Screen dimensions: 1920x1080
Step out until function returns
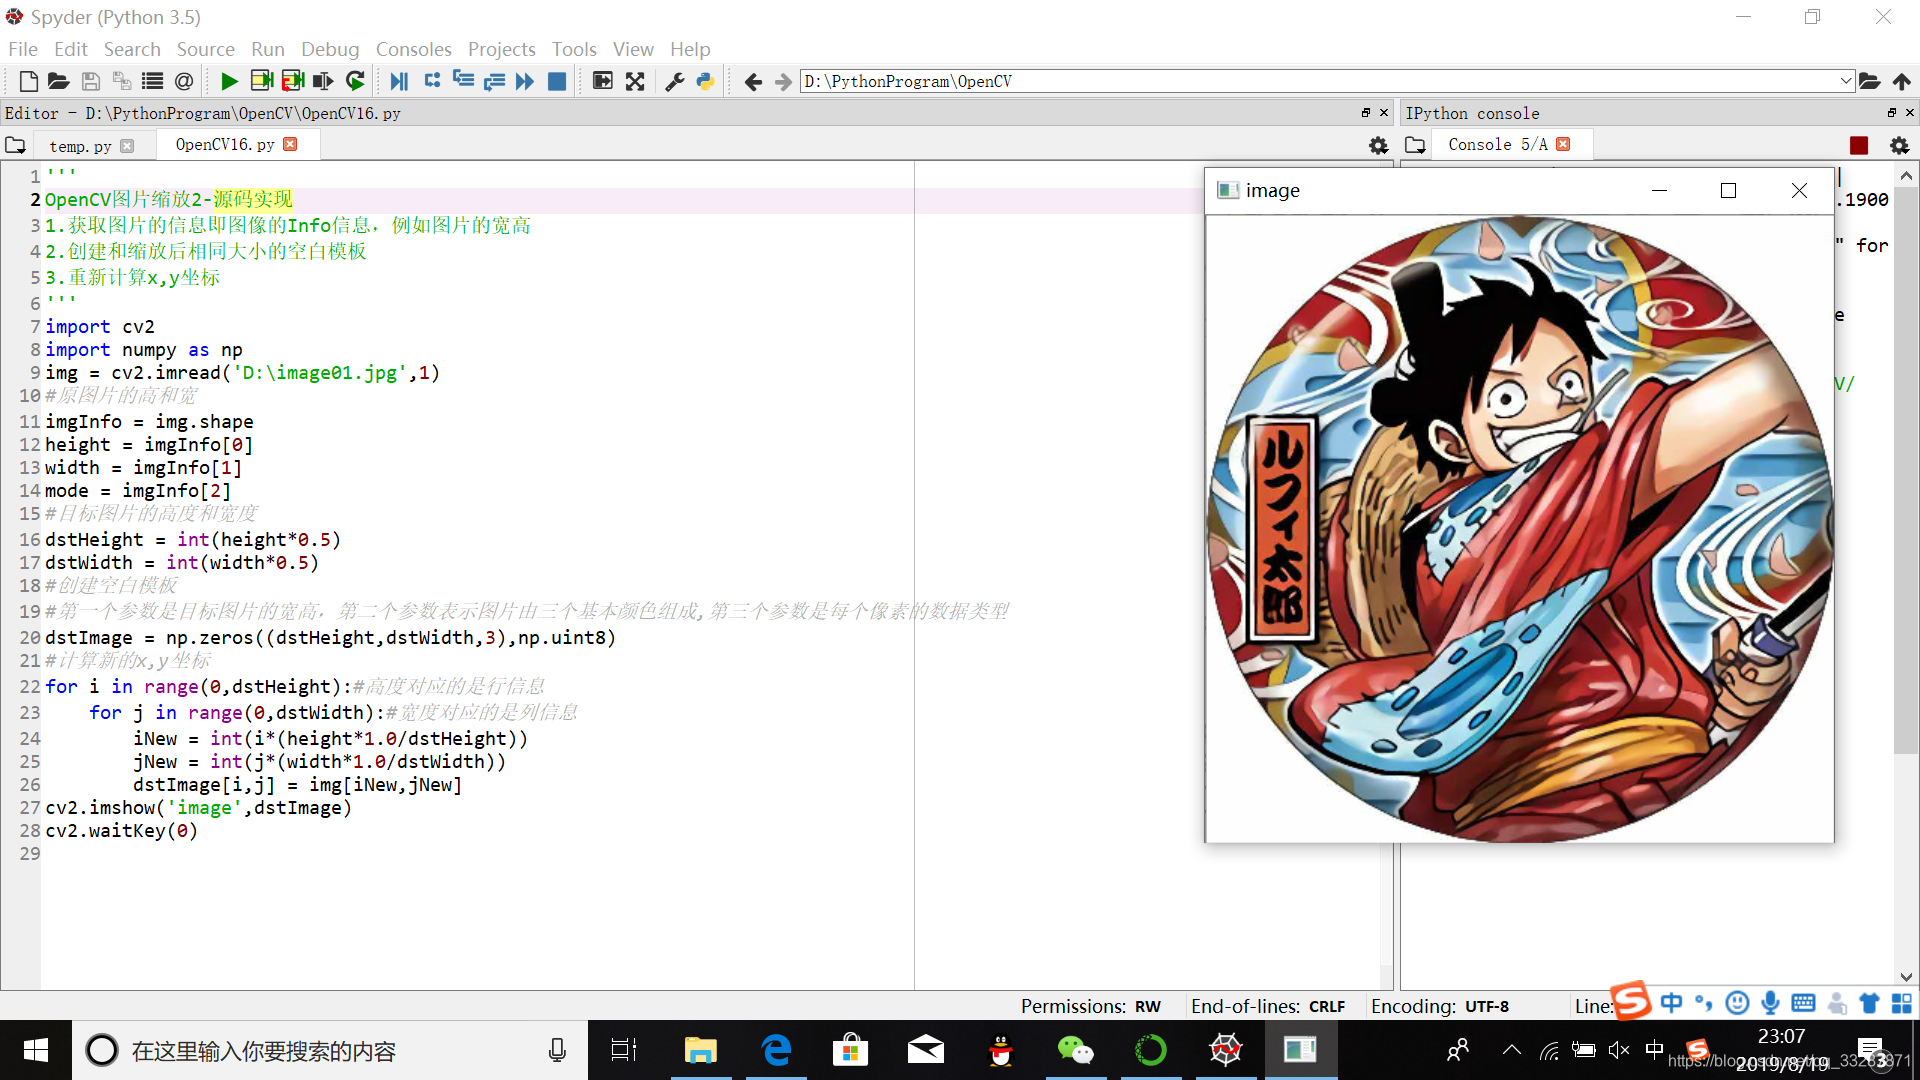pyautogui.click(x=494, y=81)
